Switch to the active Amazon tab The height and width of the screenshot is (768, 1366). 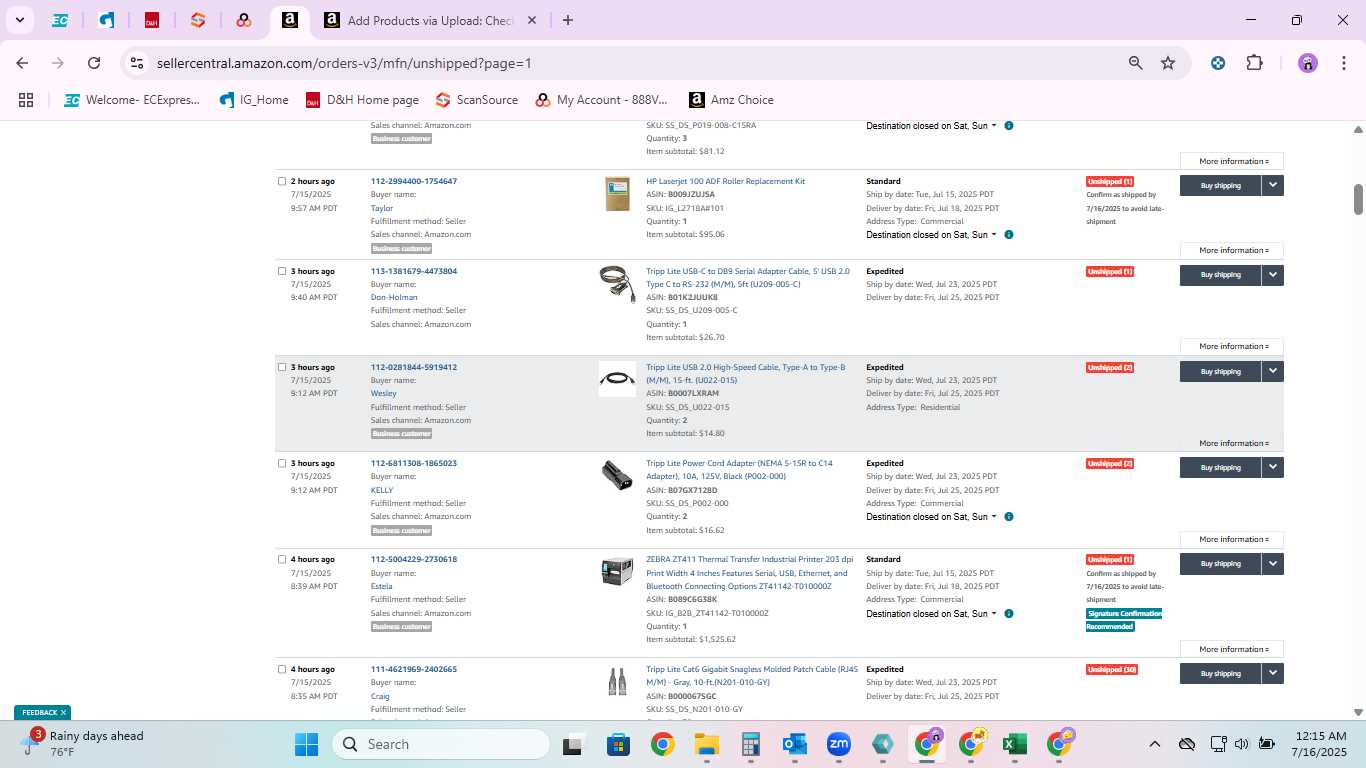coord(289,20)
